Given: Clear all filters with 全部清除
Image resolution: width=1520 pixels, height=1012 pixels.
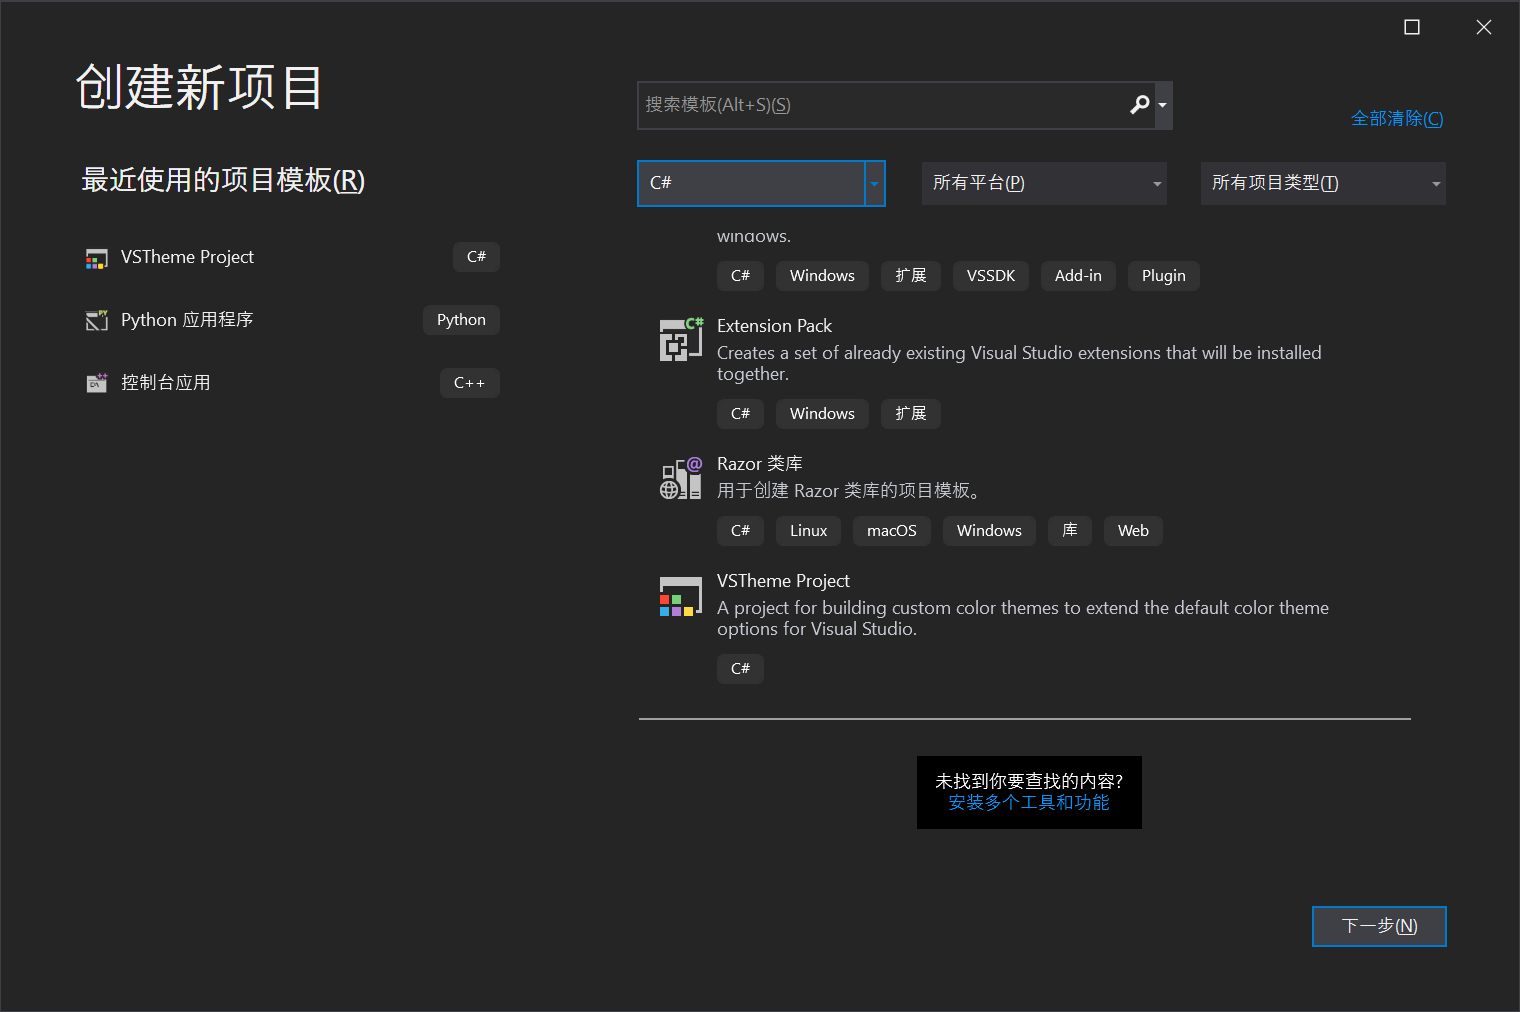Looking at the screenshot, I should [x=1397, y=119].
